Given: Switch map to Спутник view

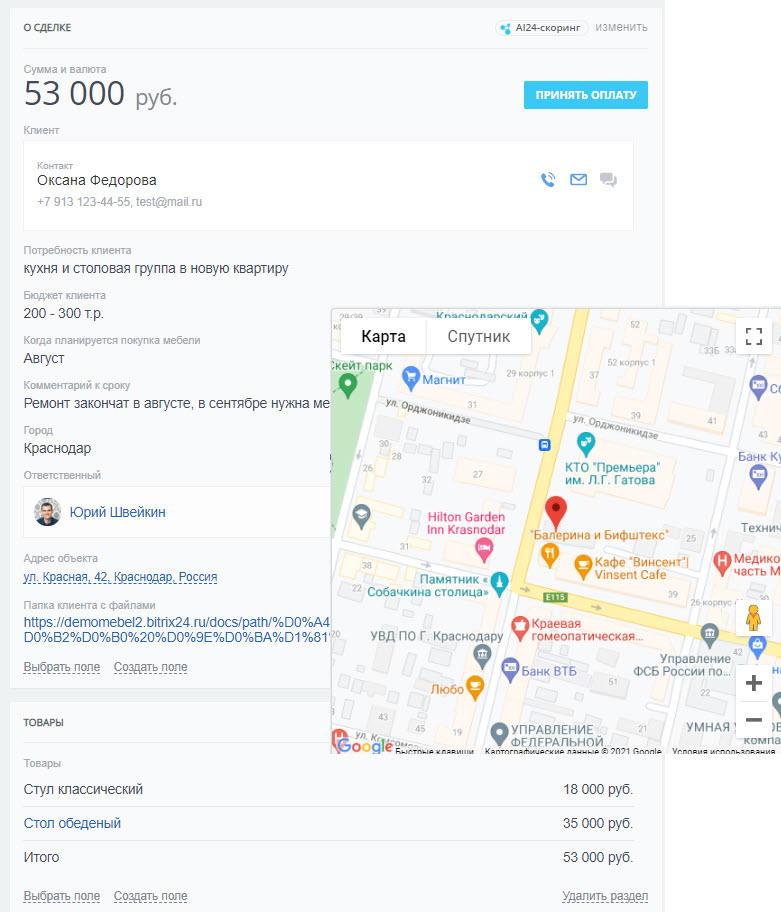Looking at the screenshot, I should coord(479,336).
